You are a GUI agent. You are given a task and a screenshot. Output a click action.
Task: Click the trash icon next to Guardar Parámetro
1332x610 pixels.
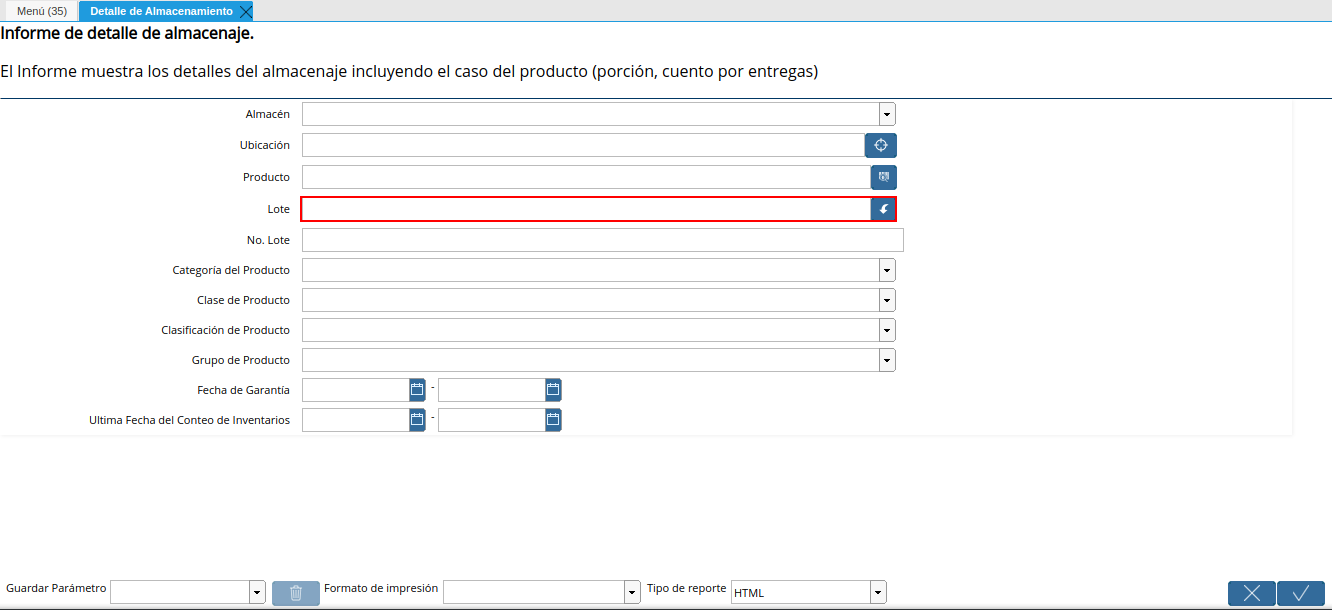click(x=295, y=592)
